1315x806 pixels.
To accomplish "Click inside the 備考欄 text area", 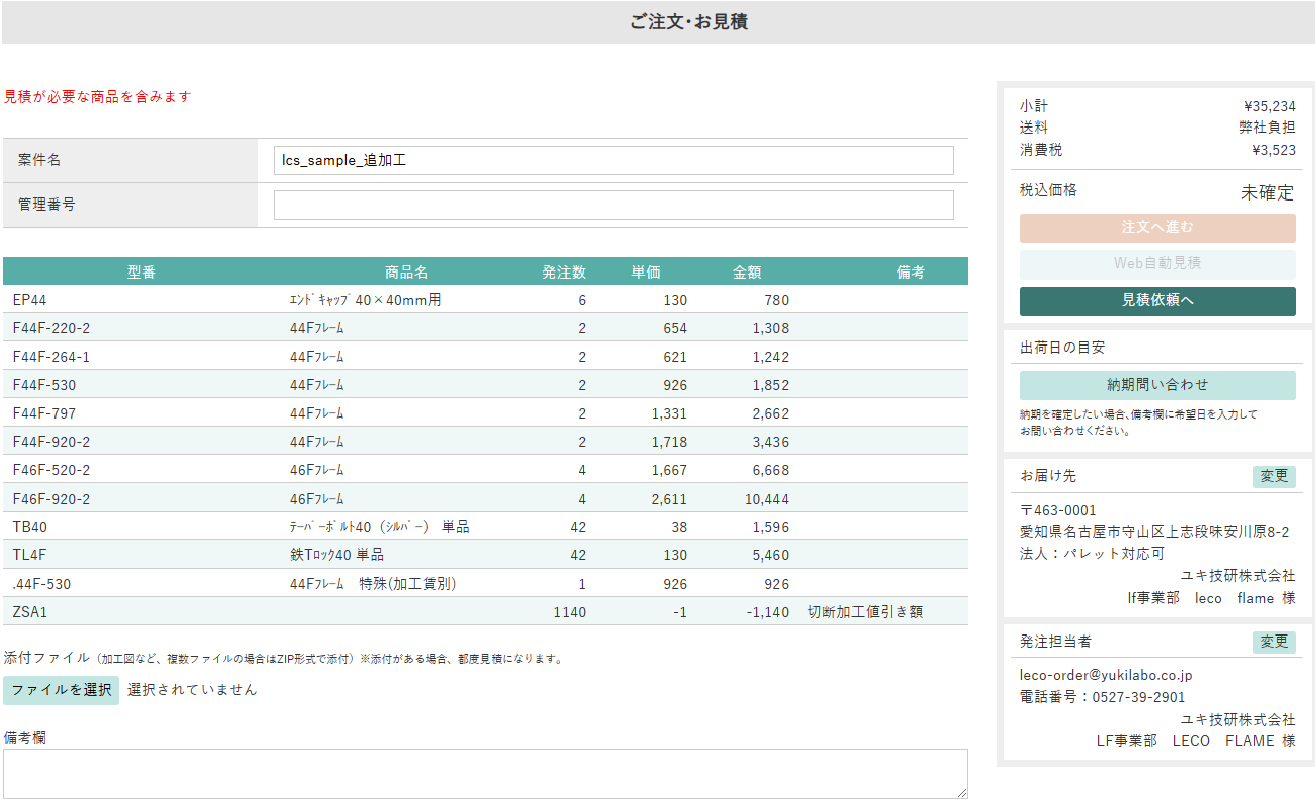I will coord(484,773).
